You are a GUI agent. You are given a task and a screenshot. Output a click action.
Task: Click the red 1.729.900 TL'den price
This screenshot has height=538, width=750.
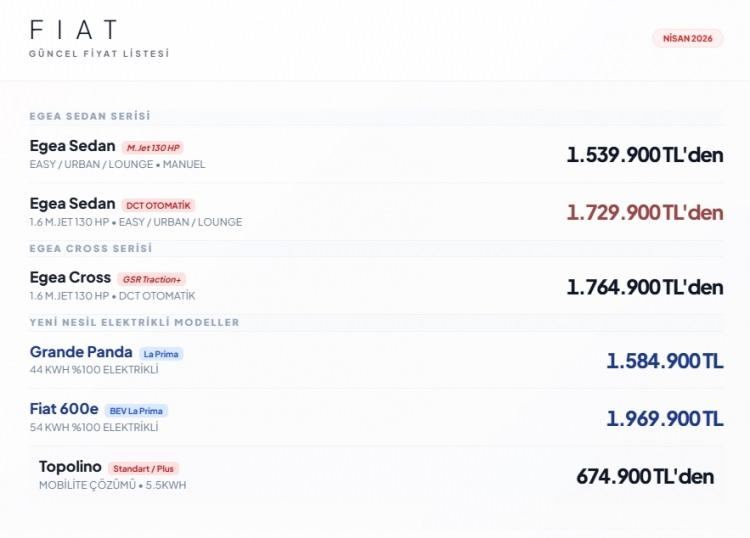click(x=644, y=212)
